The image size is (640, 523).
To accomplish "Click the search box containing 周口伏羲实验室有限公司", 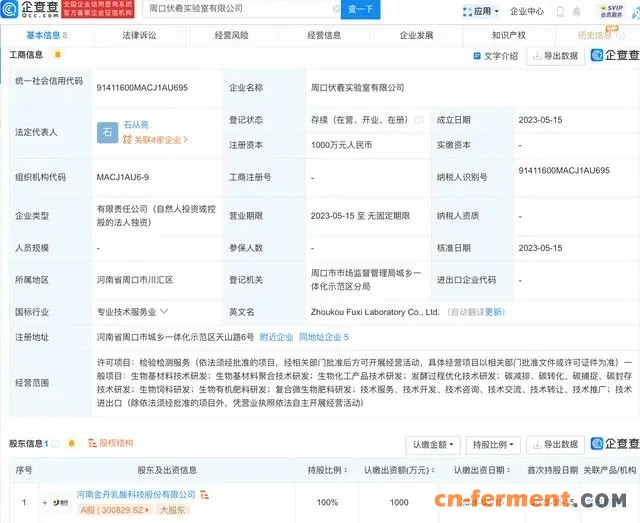I will pyautogui.click(x=240, y=10).
